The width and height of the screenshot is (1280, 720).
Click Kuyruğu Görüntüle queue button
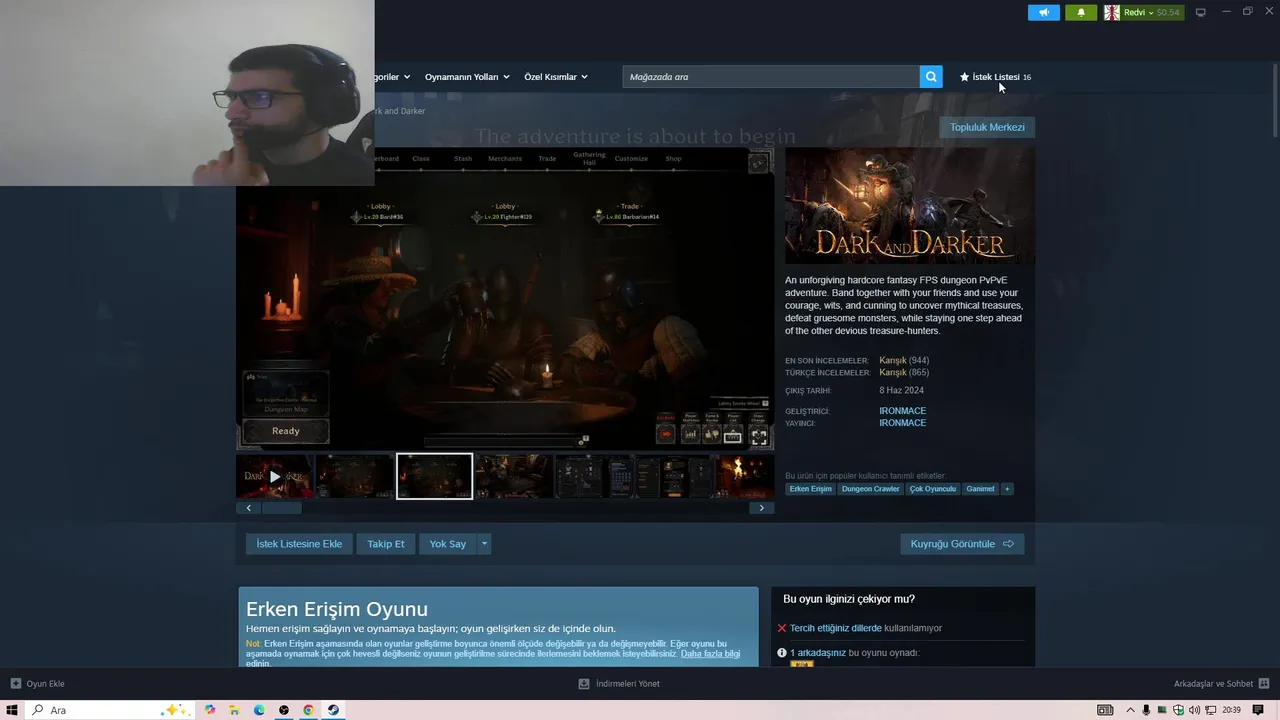(962, 544)
